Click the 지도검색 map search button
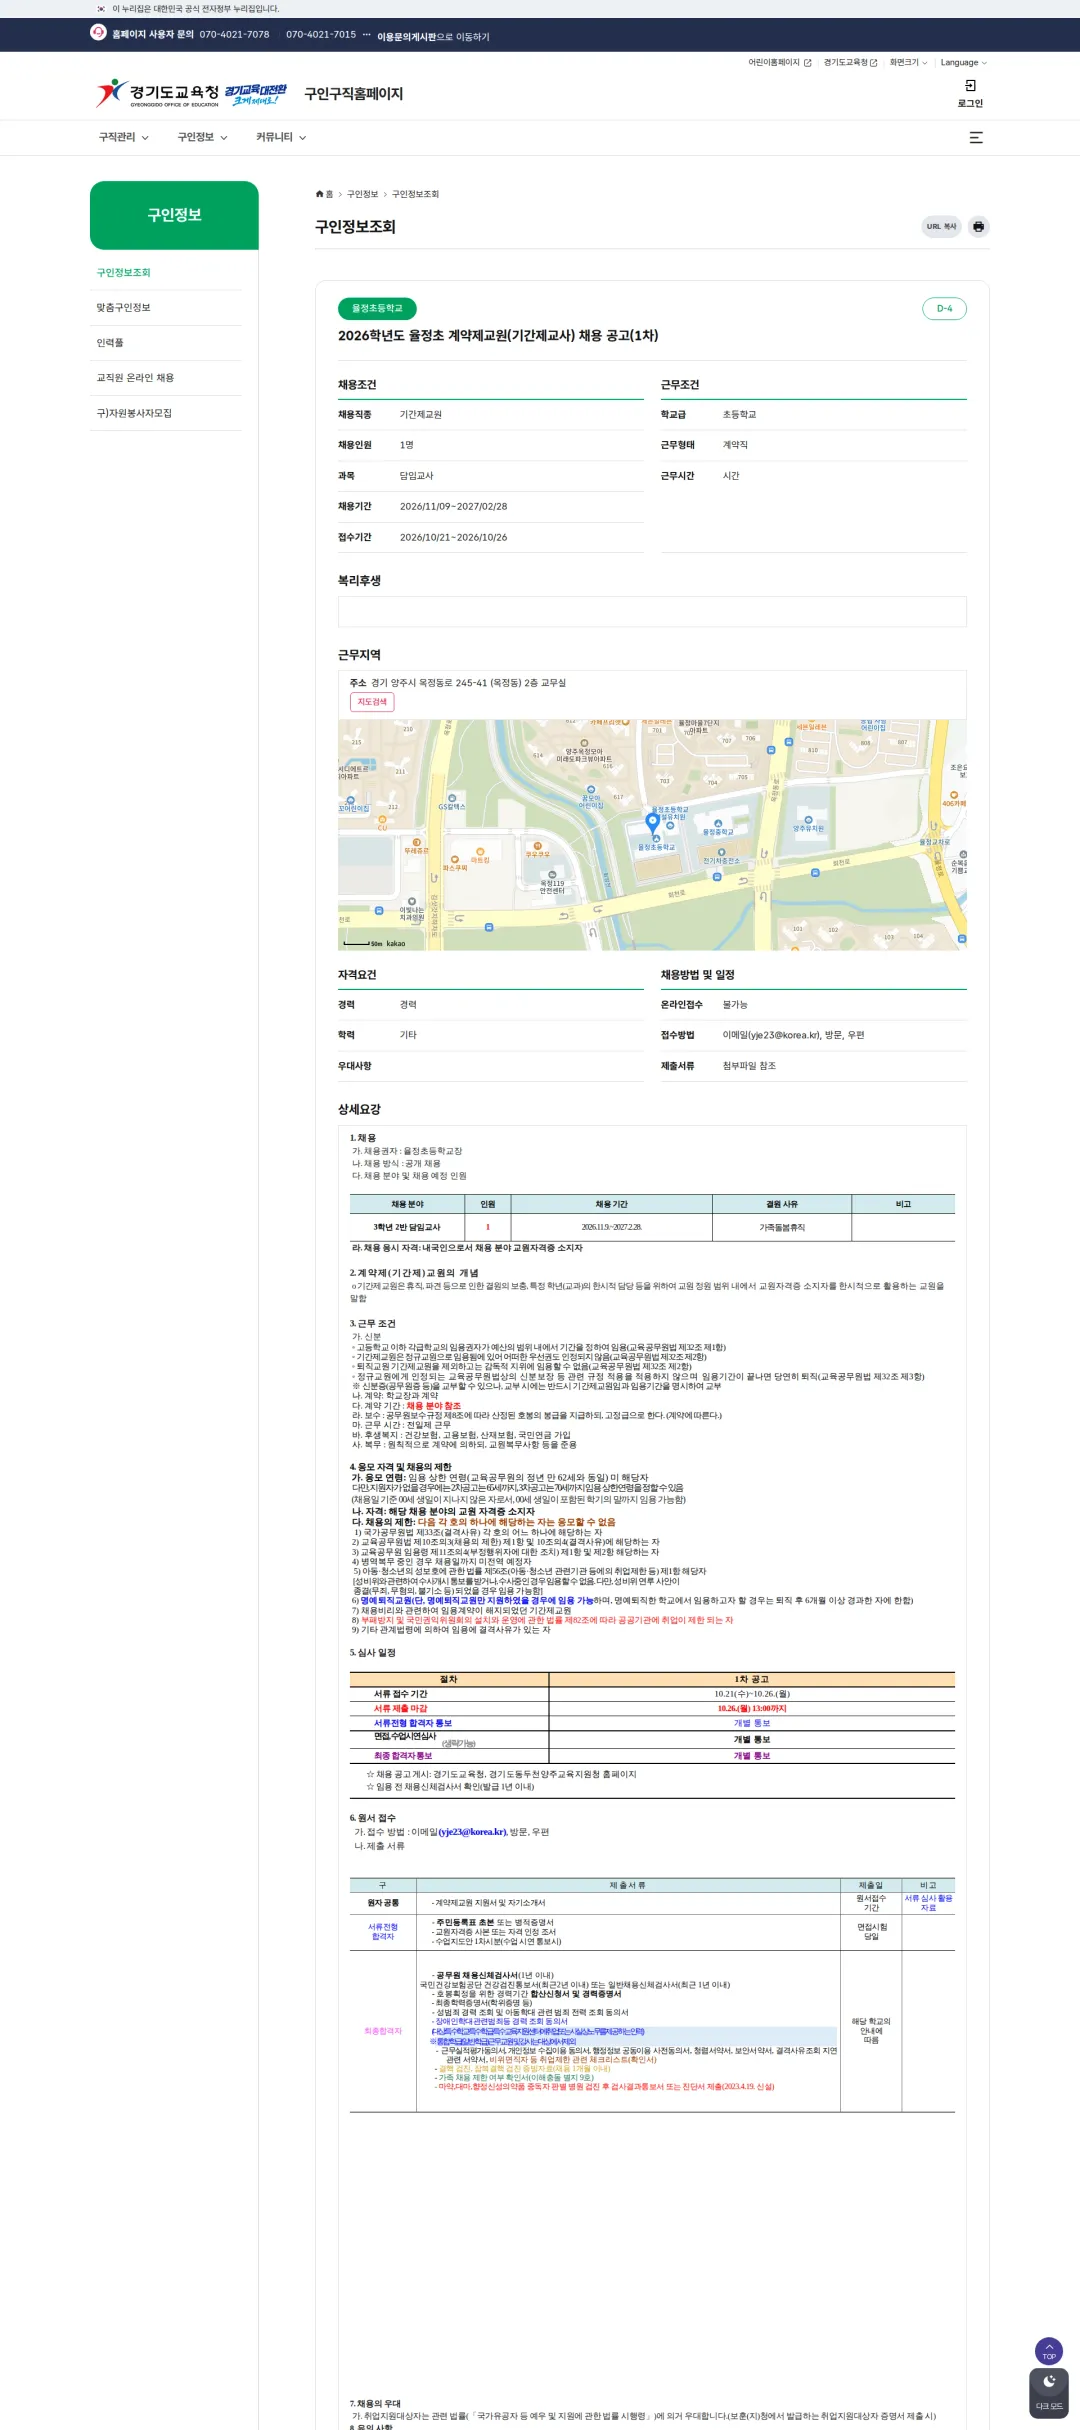1080x2430 pixels. pos(372,702)
